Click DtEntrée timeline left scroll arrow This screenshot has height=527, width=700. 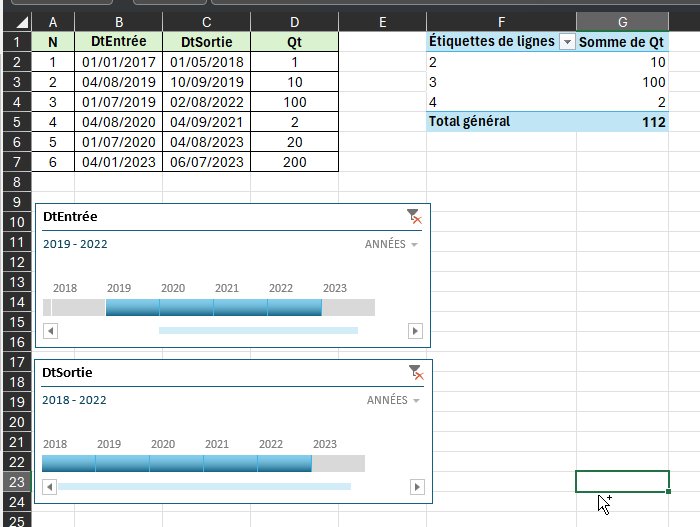coord(50,331)
